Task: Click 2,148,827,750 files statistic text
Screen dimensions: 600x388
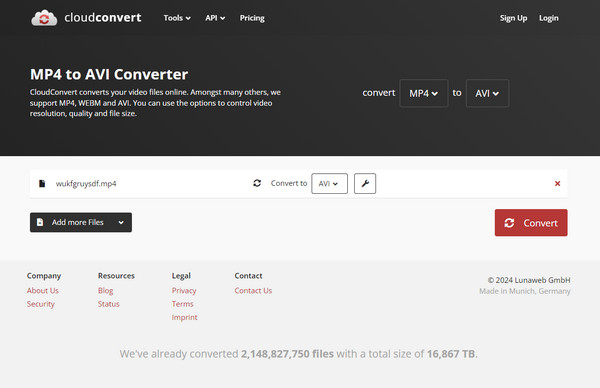Action: (x=287, y=354)
